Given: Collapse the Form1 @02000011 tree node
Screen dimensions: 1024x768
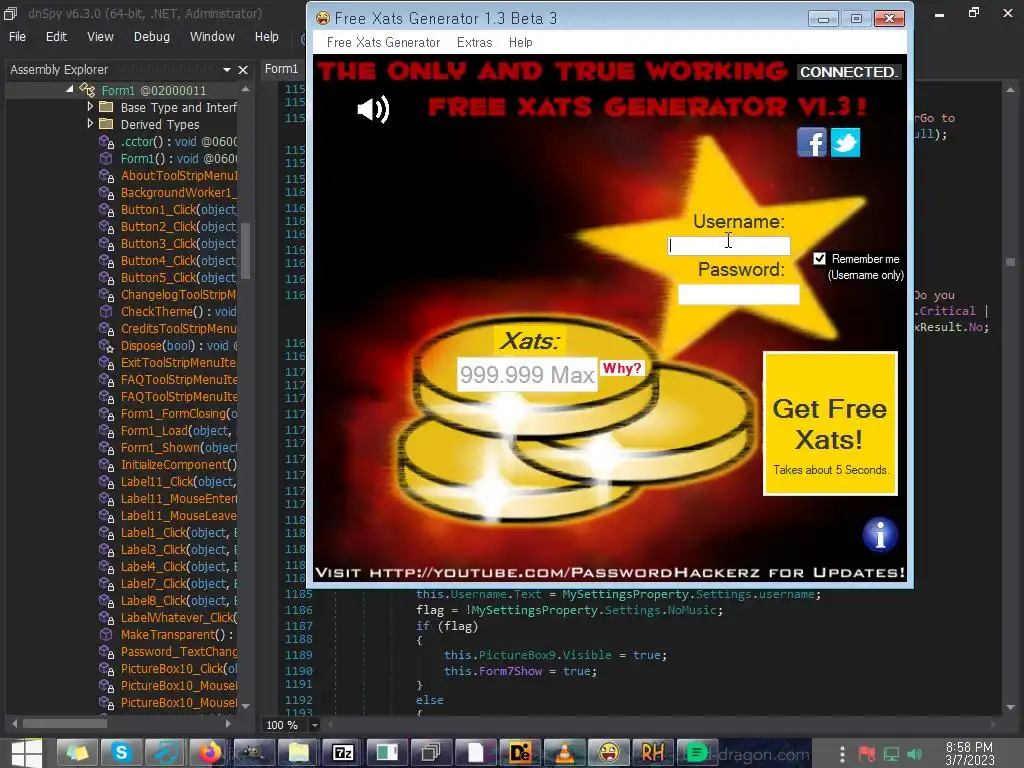Looking at the screenshot, I should click(70, 89).
